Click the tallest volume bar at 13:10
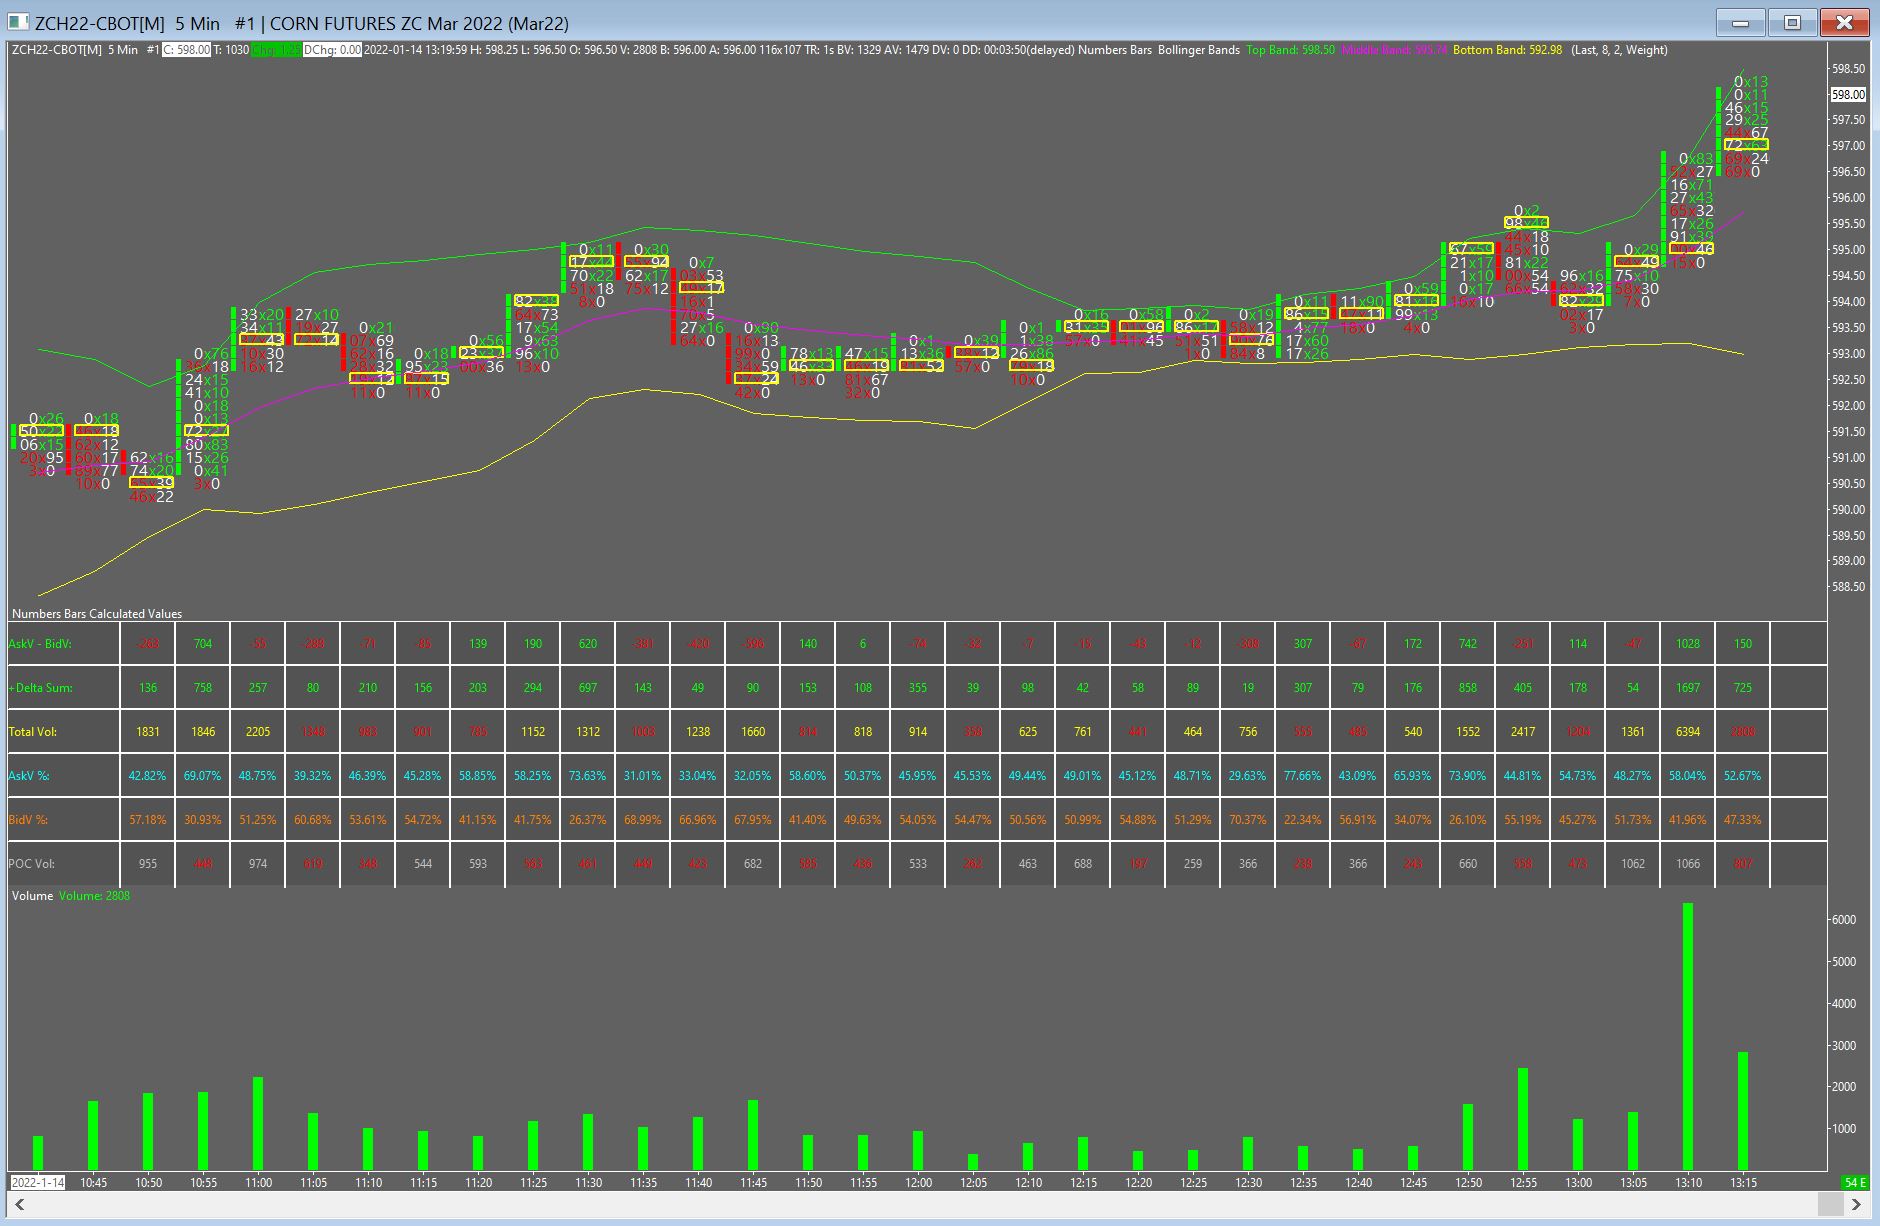Viewport: 1880px width, 1226px height. pyautogui.click(x=1688, y=1036)
